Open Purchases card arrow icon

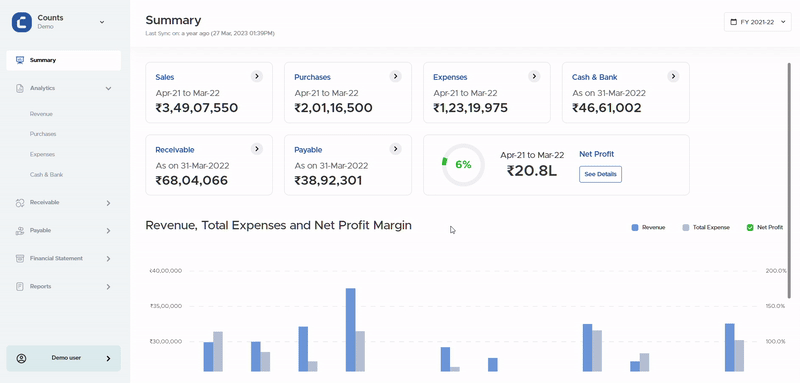(395, 76)
